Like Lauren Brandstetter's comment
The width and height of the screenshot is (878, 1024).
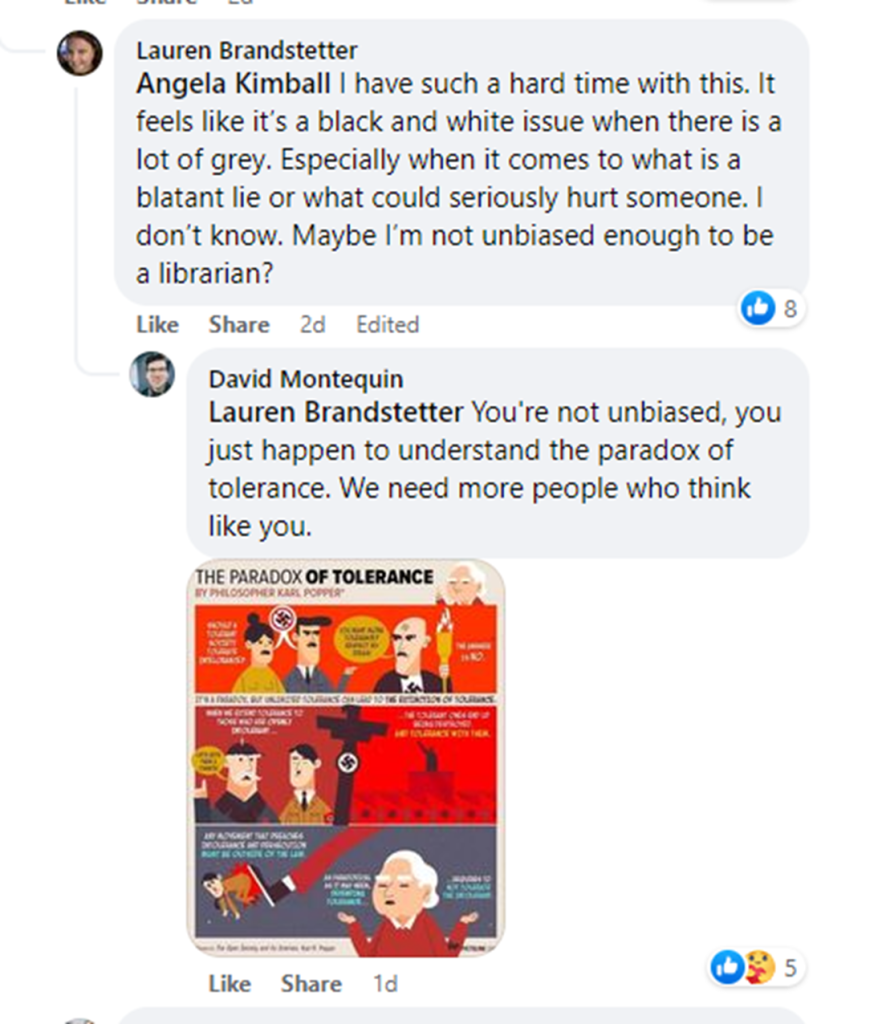[157, 325]
